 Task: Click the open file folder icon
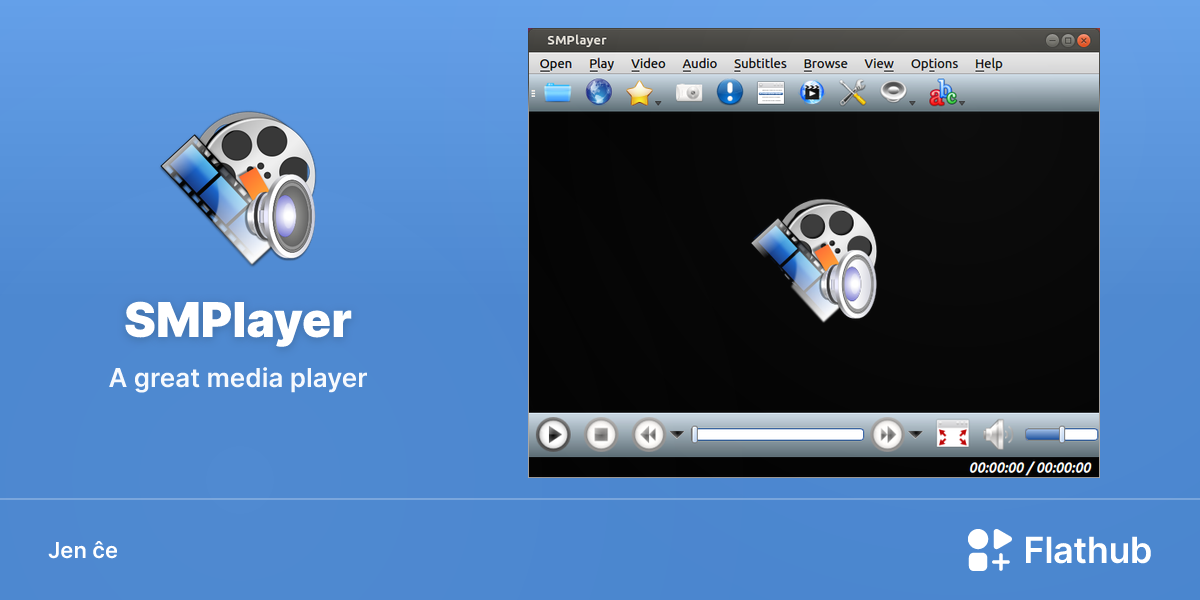[x=557, y=93]
